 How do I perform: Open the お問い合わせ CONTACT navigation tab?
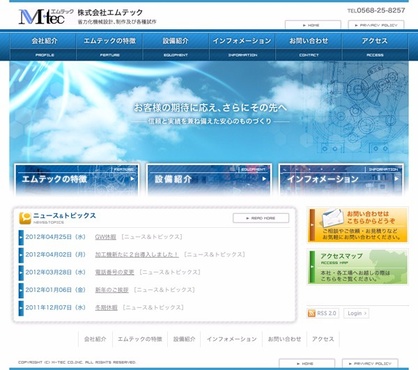309,47
